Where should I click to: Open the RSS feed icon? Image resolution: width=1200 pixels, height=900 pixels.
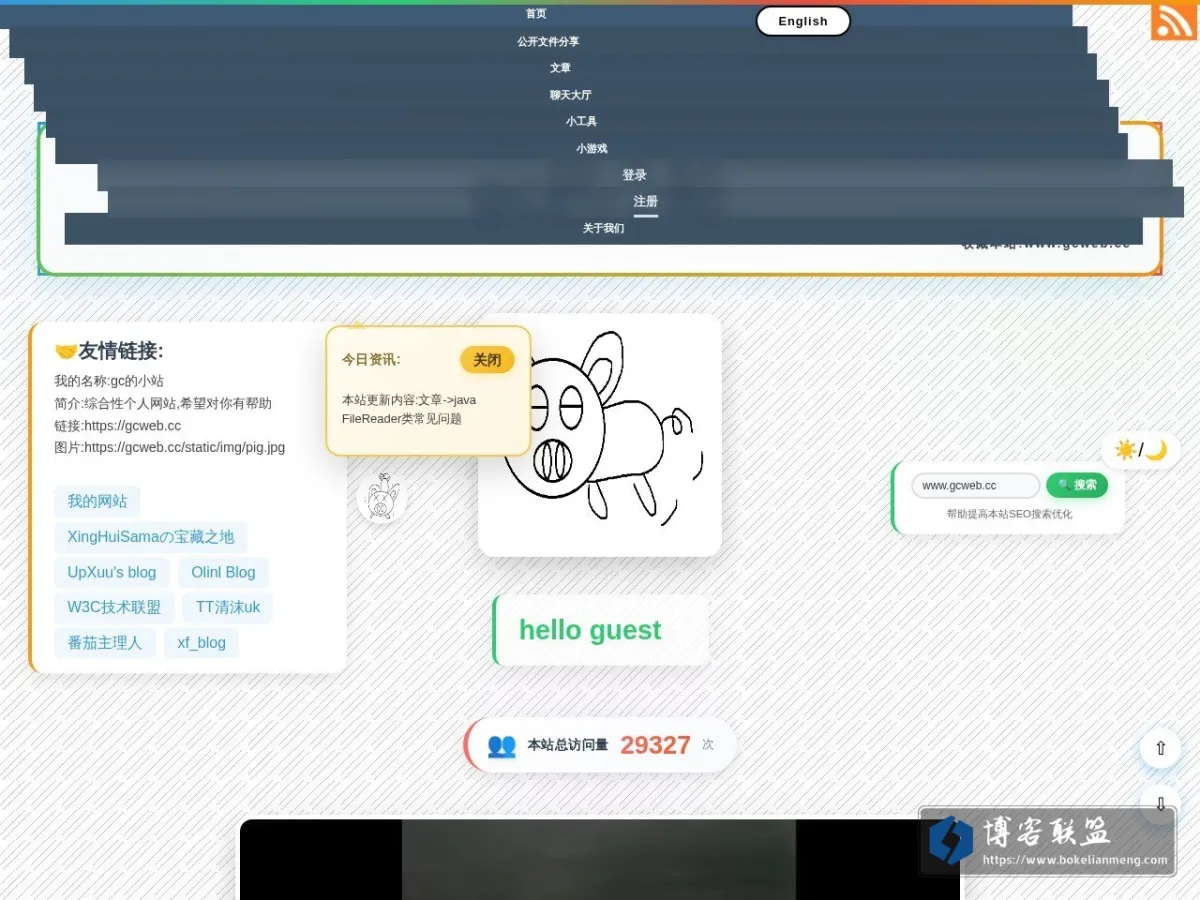(1173, 21)
